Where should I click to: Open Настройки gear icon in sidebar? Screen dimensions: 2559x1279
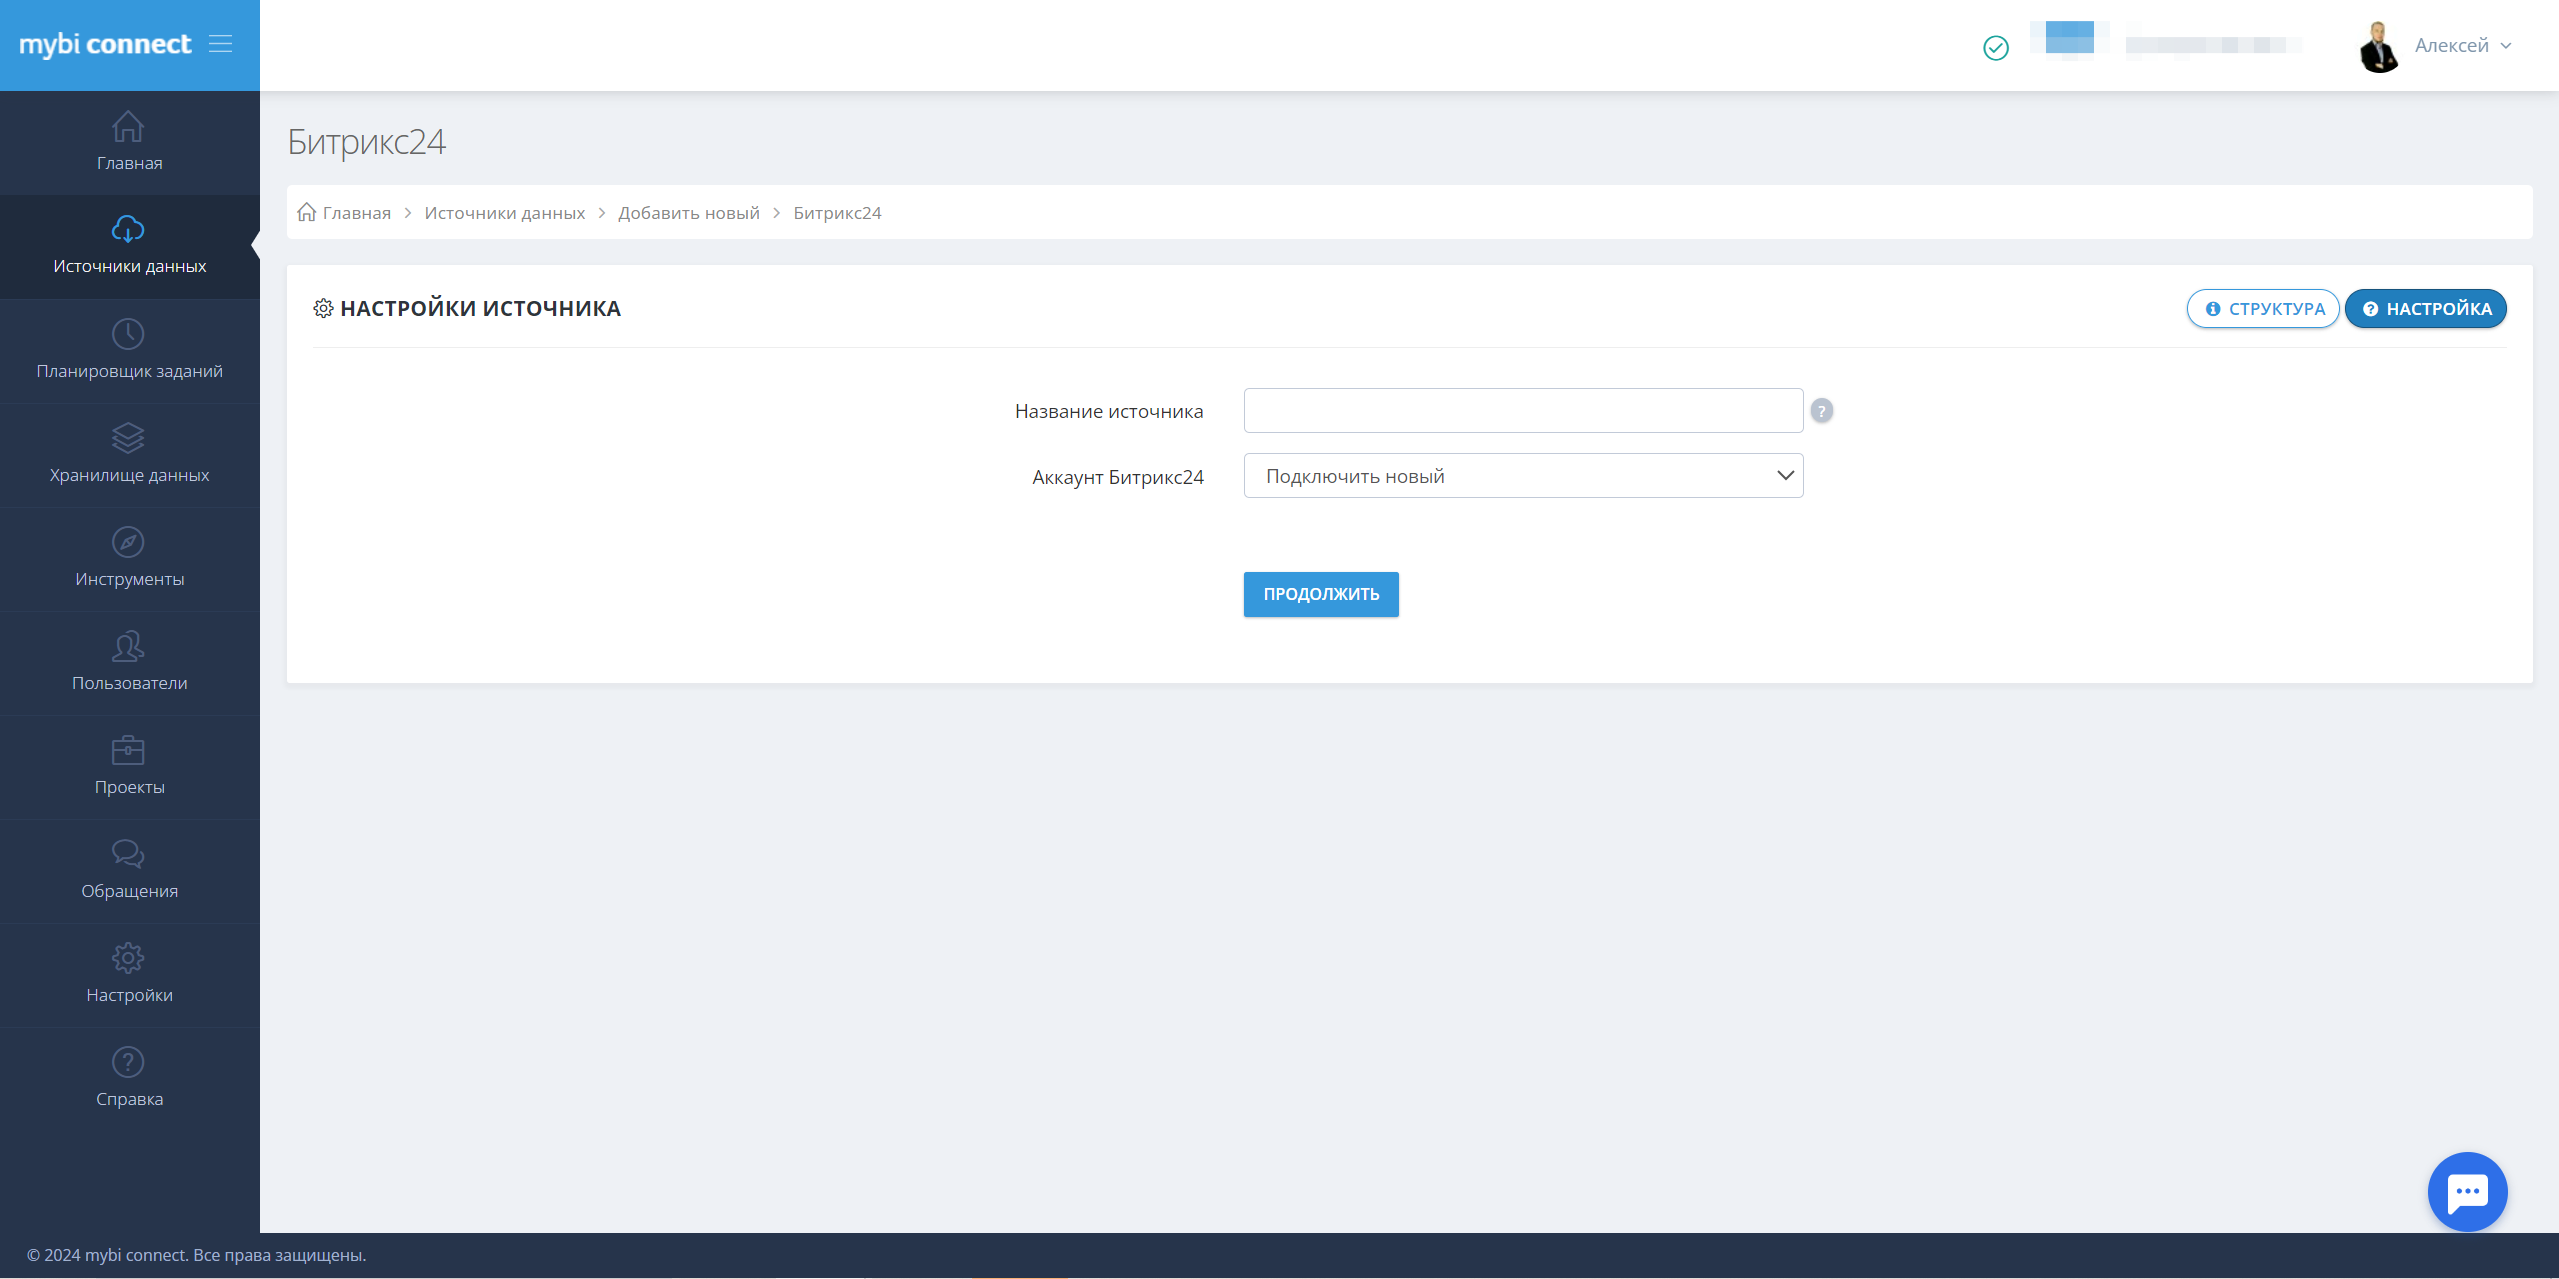tap(128, 958)
